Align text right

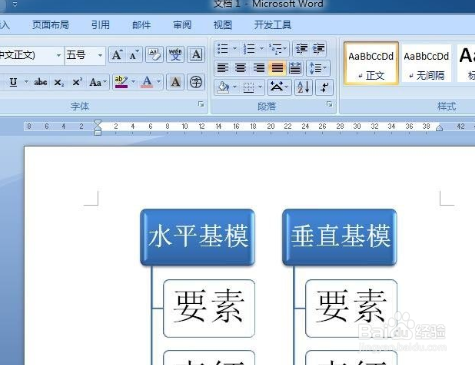point(259,68)
